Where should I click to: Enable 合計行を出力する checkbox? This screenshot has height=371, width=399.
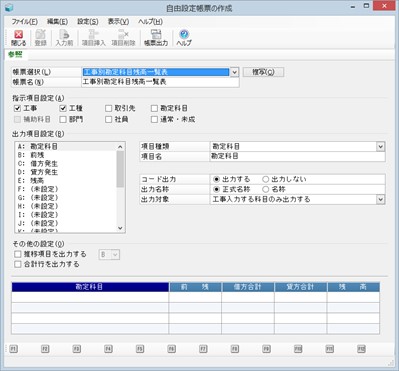[x=18, y=264]
